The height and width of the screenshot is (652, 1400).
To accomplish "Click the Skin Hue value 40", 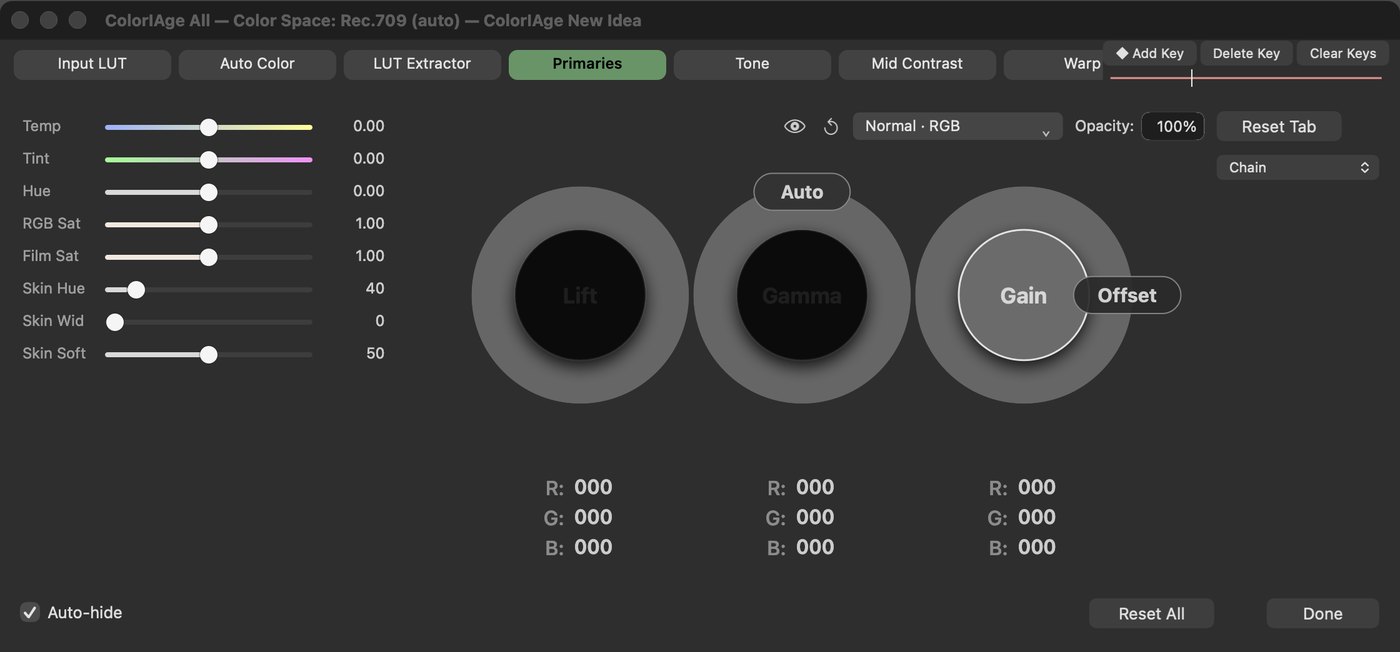I will [375, 288].
